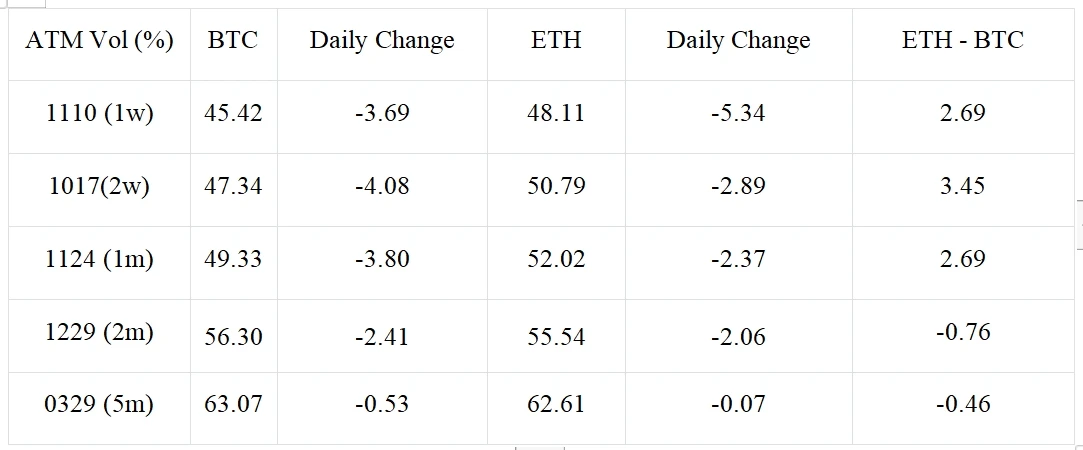Click the -0.76 spread cell
This screenshot has height=450, width=1083.
click(962, 332)
